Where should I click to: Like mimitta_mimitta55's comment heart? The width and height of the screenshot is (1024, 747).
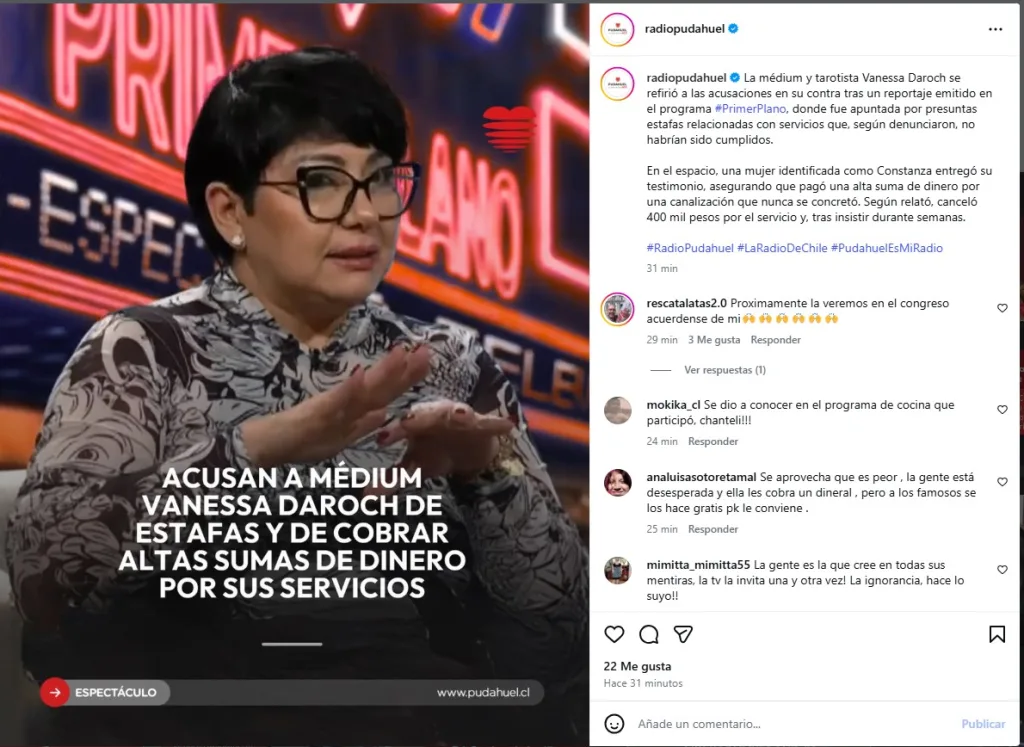[1002, 570]
